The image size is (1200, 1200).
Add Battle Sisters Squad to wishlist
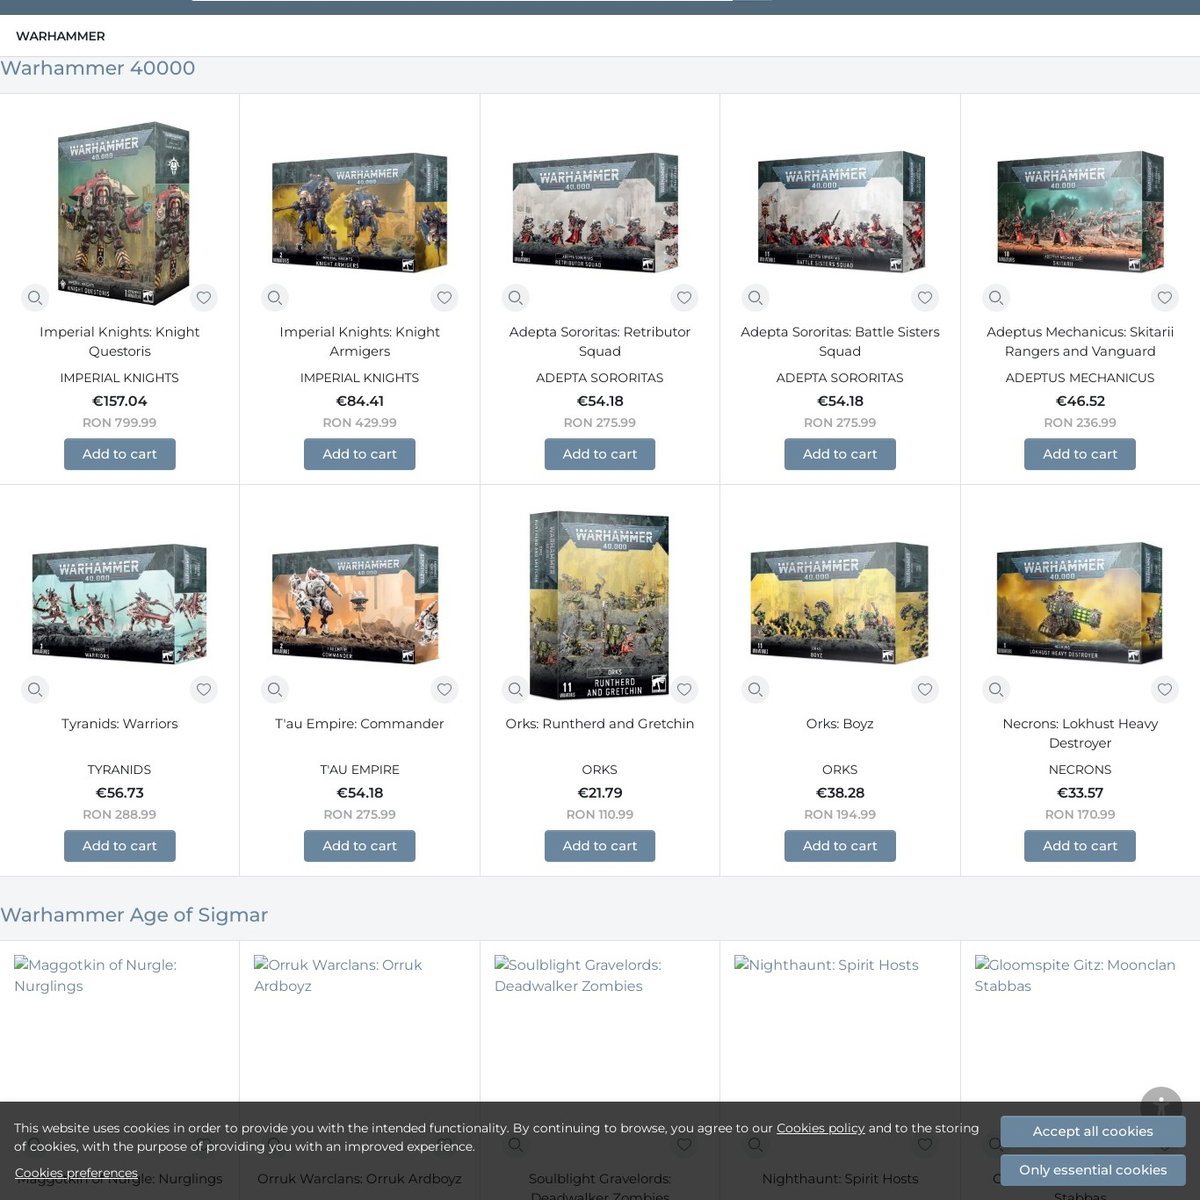tap(925, 297)
